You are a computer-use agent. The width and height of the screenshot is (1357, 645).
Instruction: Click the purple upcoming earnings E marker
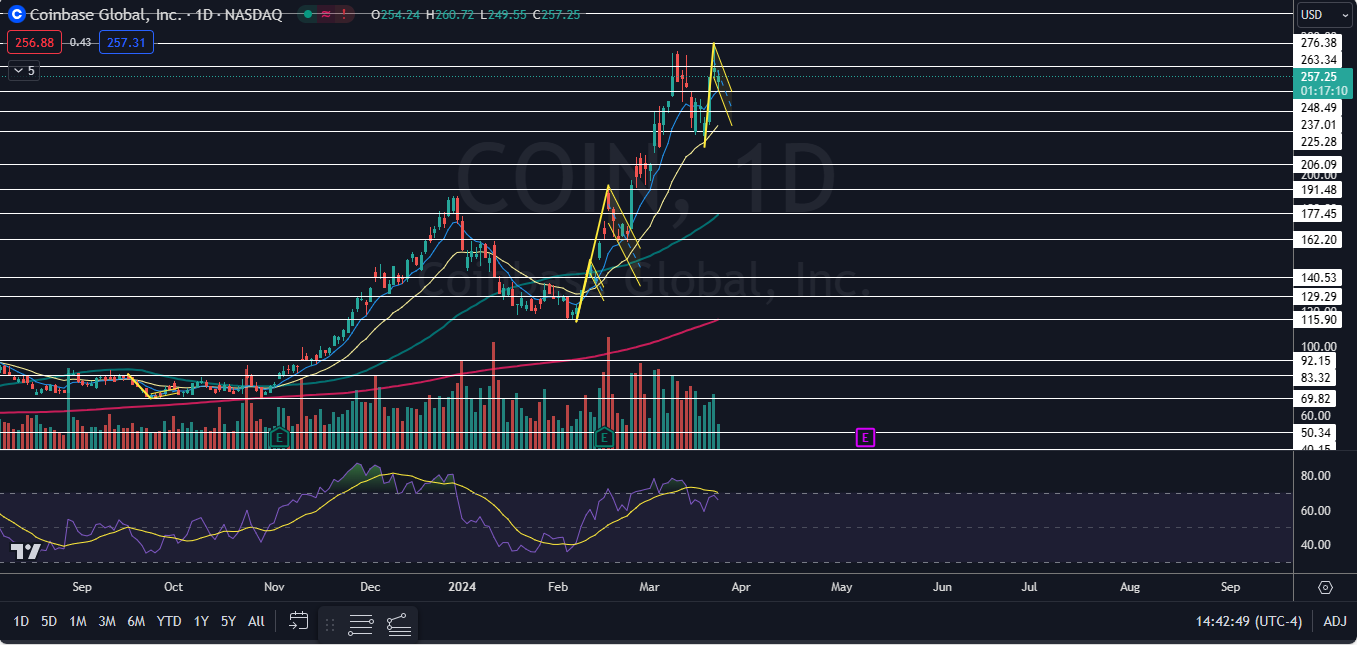pyautogui.click(x=866, y=437)
